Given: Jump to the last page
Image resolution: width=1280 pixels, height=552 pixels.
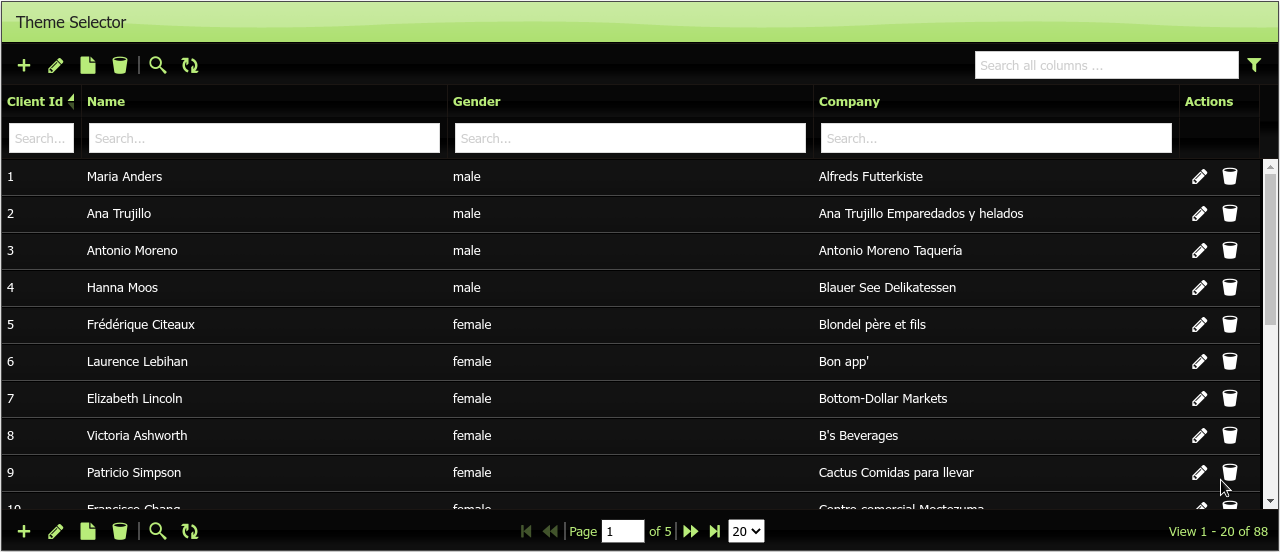Looking at the screenshot, I should [x=714, y=532].
